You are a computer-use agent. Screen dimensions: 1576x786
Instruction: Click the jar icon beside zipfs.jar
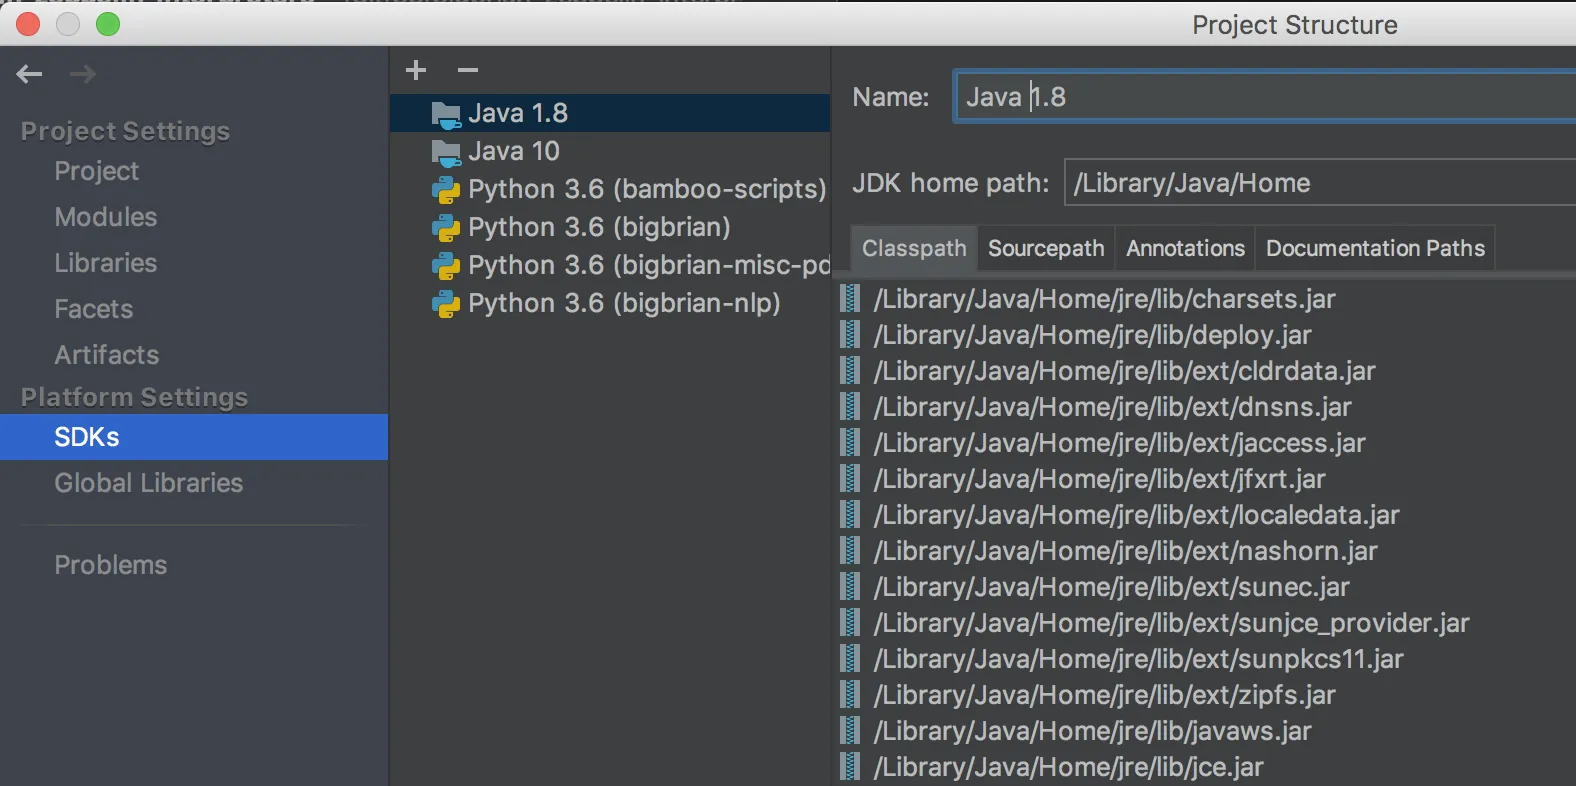(850, 694)
